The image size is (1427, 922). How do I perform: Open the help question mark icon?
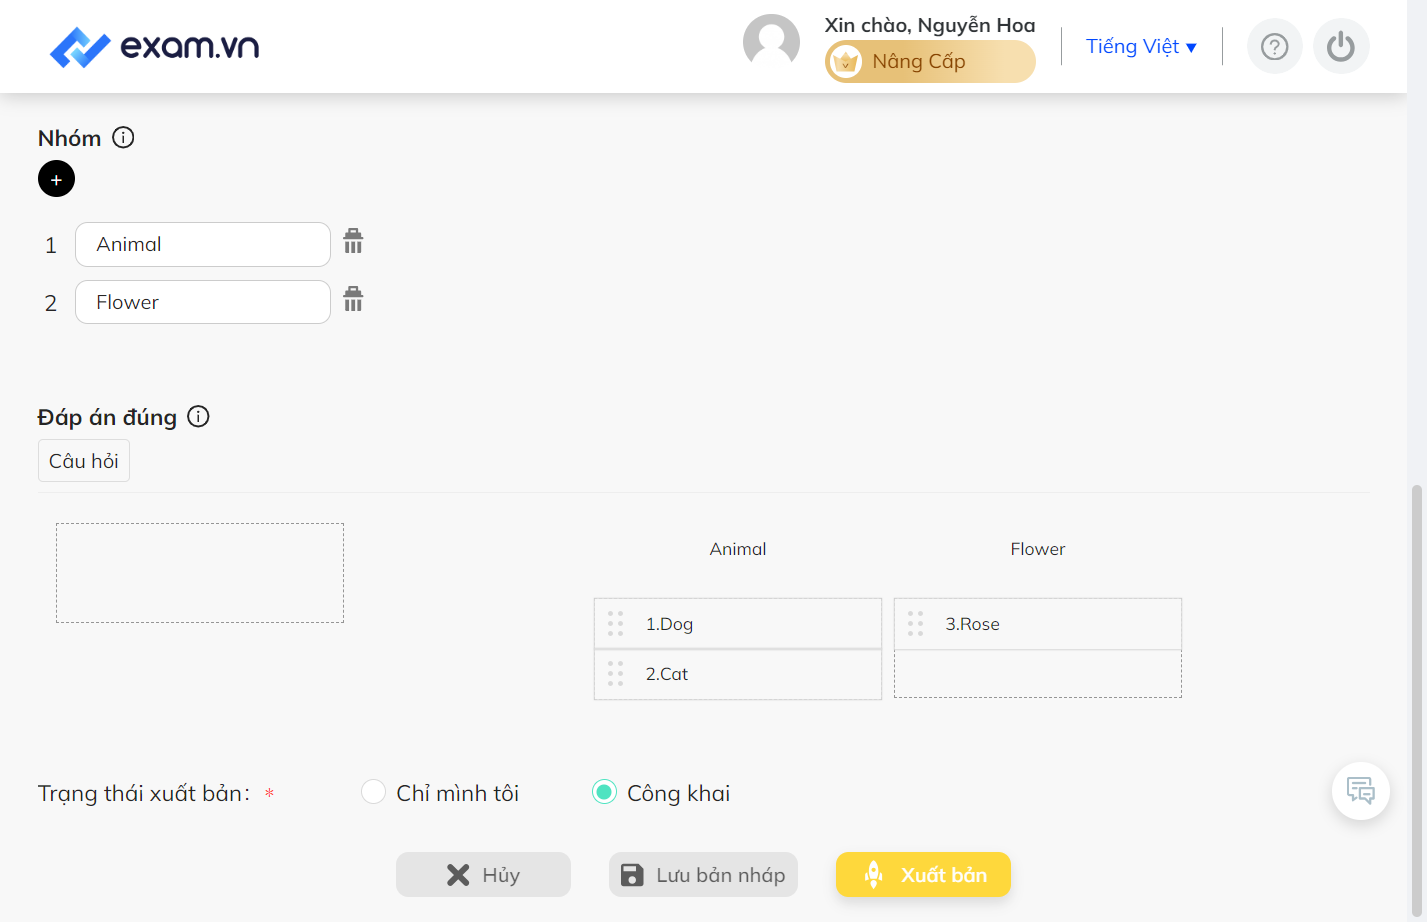point(1274,47)
